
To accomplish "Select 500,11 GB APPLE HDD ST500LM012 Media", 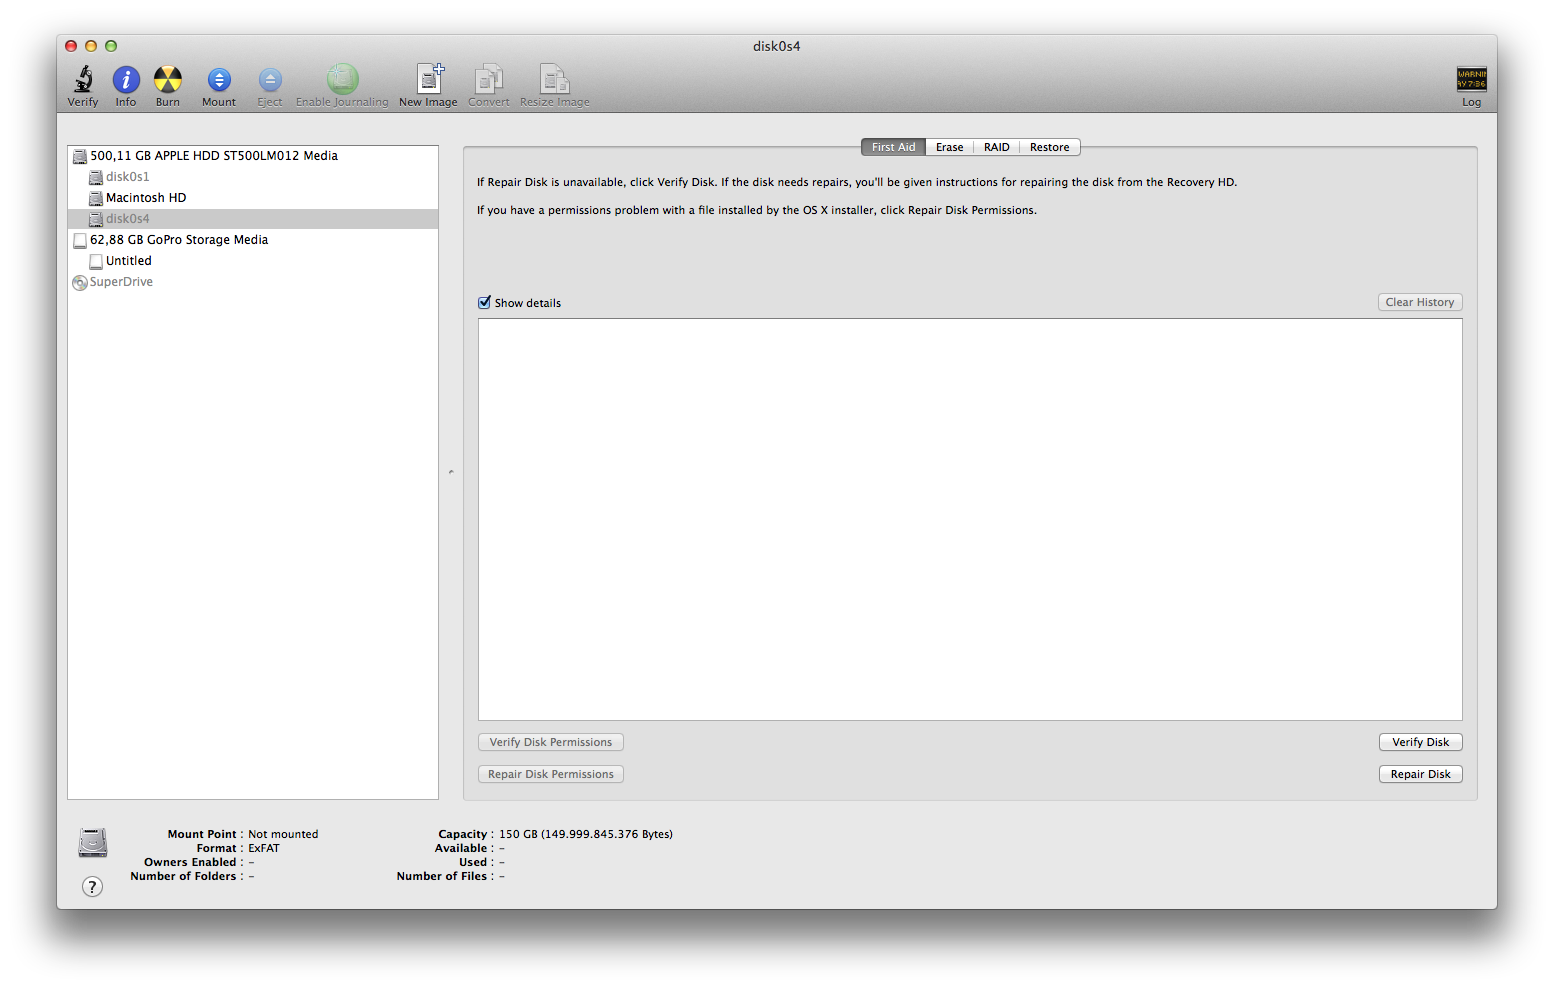I will click(x=253, y=156).
